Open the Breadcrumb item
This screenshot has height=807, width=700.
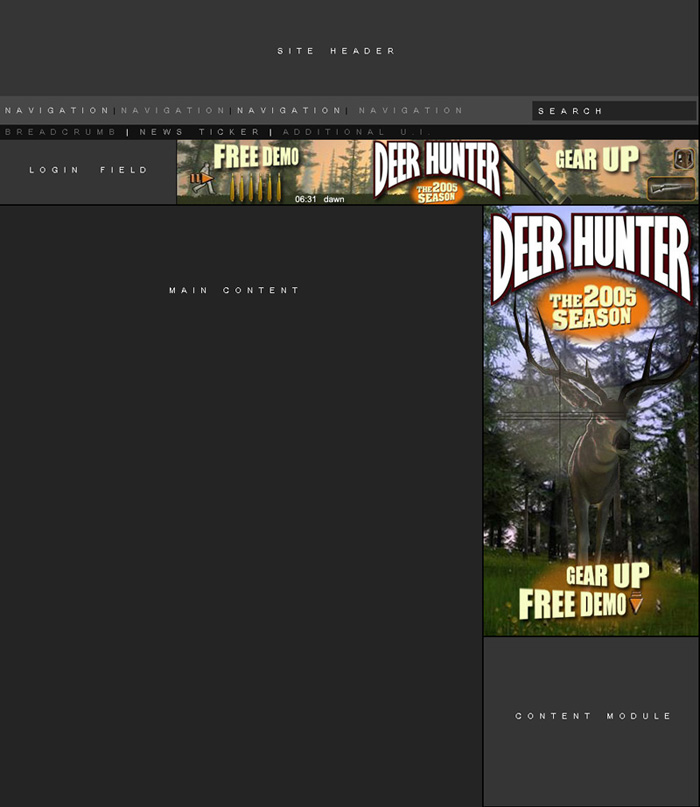click(x=60, y=132)
